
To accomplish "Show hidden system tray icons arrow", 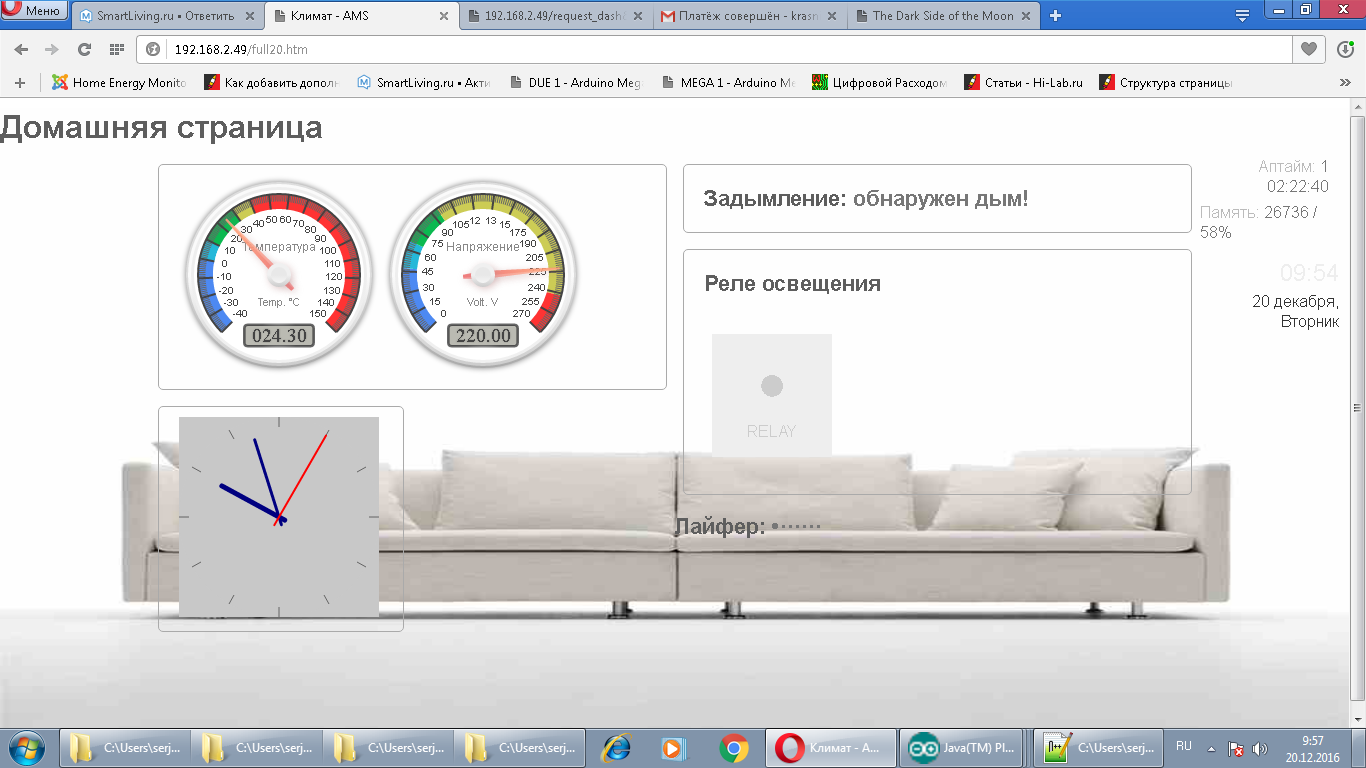I will [x=1211, y=748].
